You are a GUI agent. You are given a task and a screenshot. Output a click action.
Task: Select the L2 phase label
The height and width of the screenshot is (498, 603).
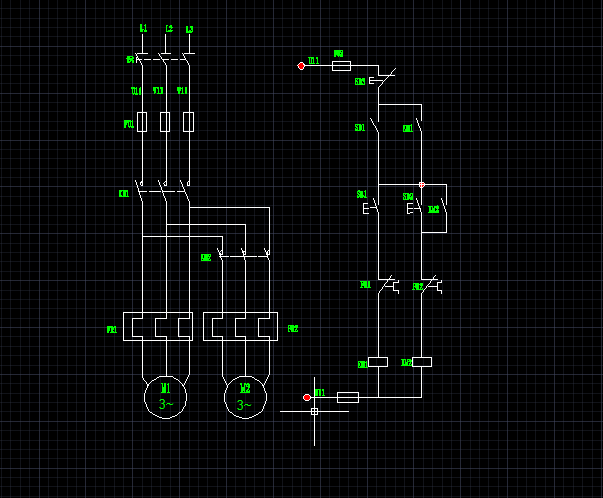pyautogui.click(x=169, y=29)
